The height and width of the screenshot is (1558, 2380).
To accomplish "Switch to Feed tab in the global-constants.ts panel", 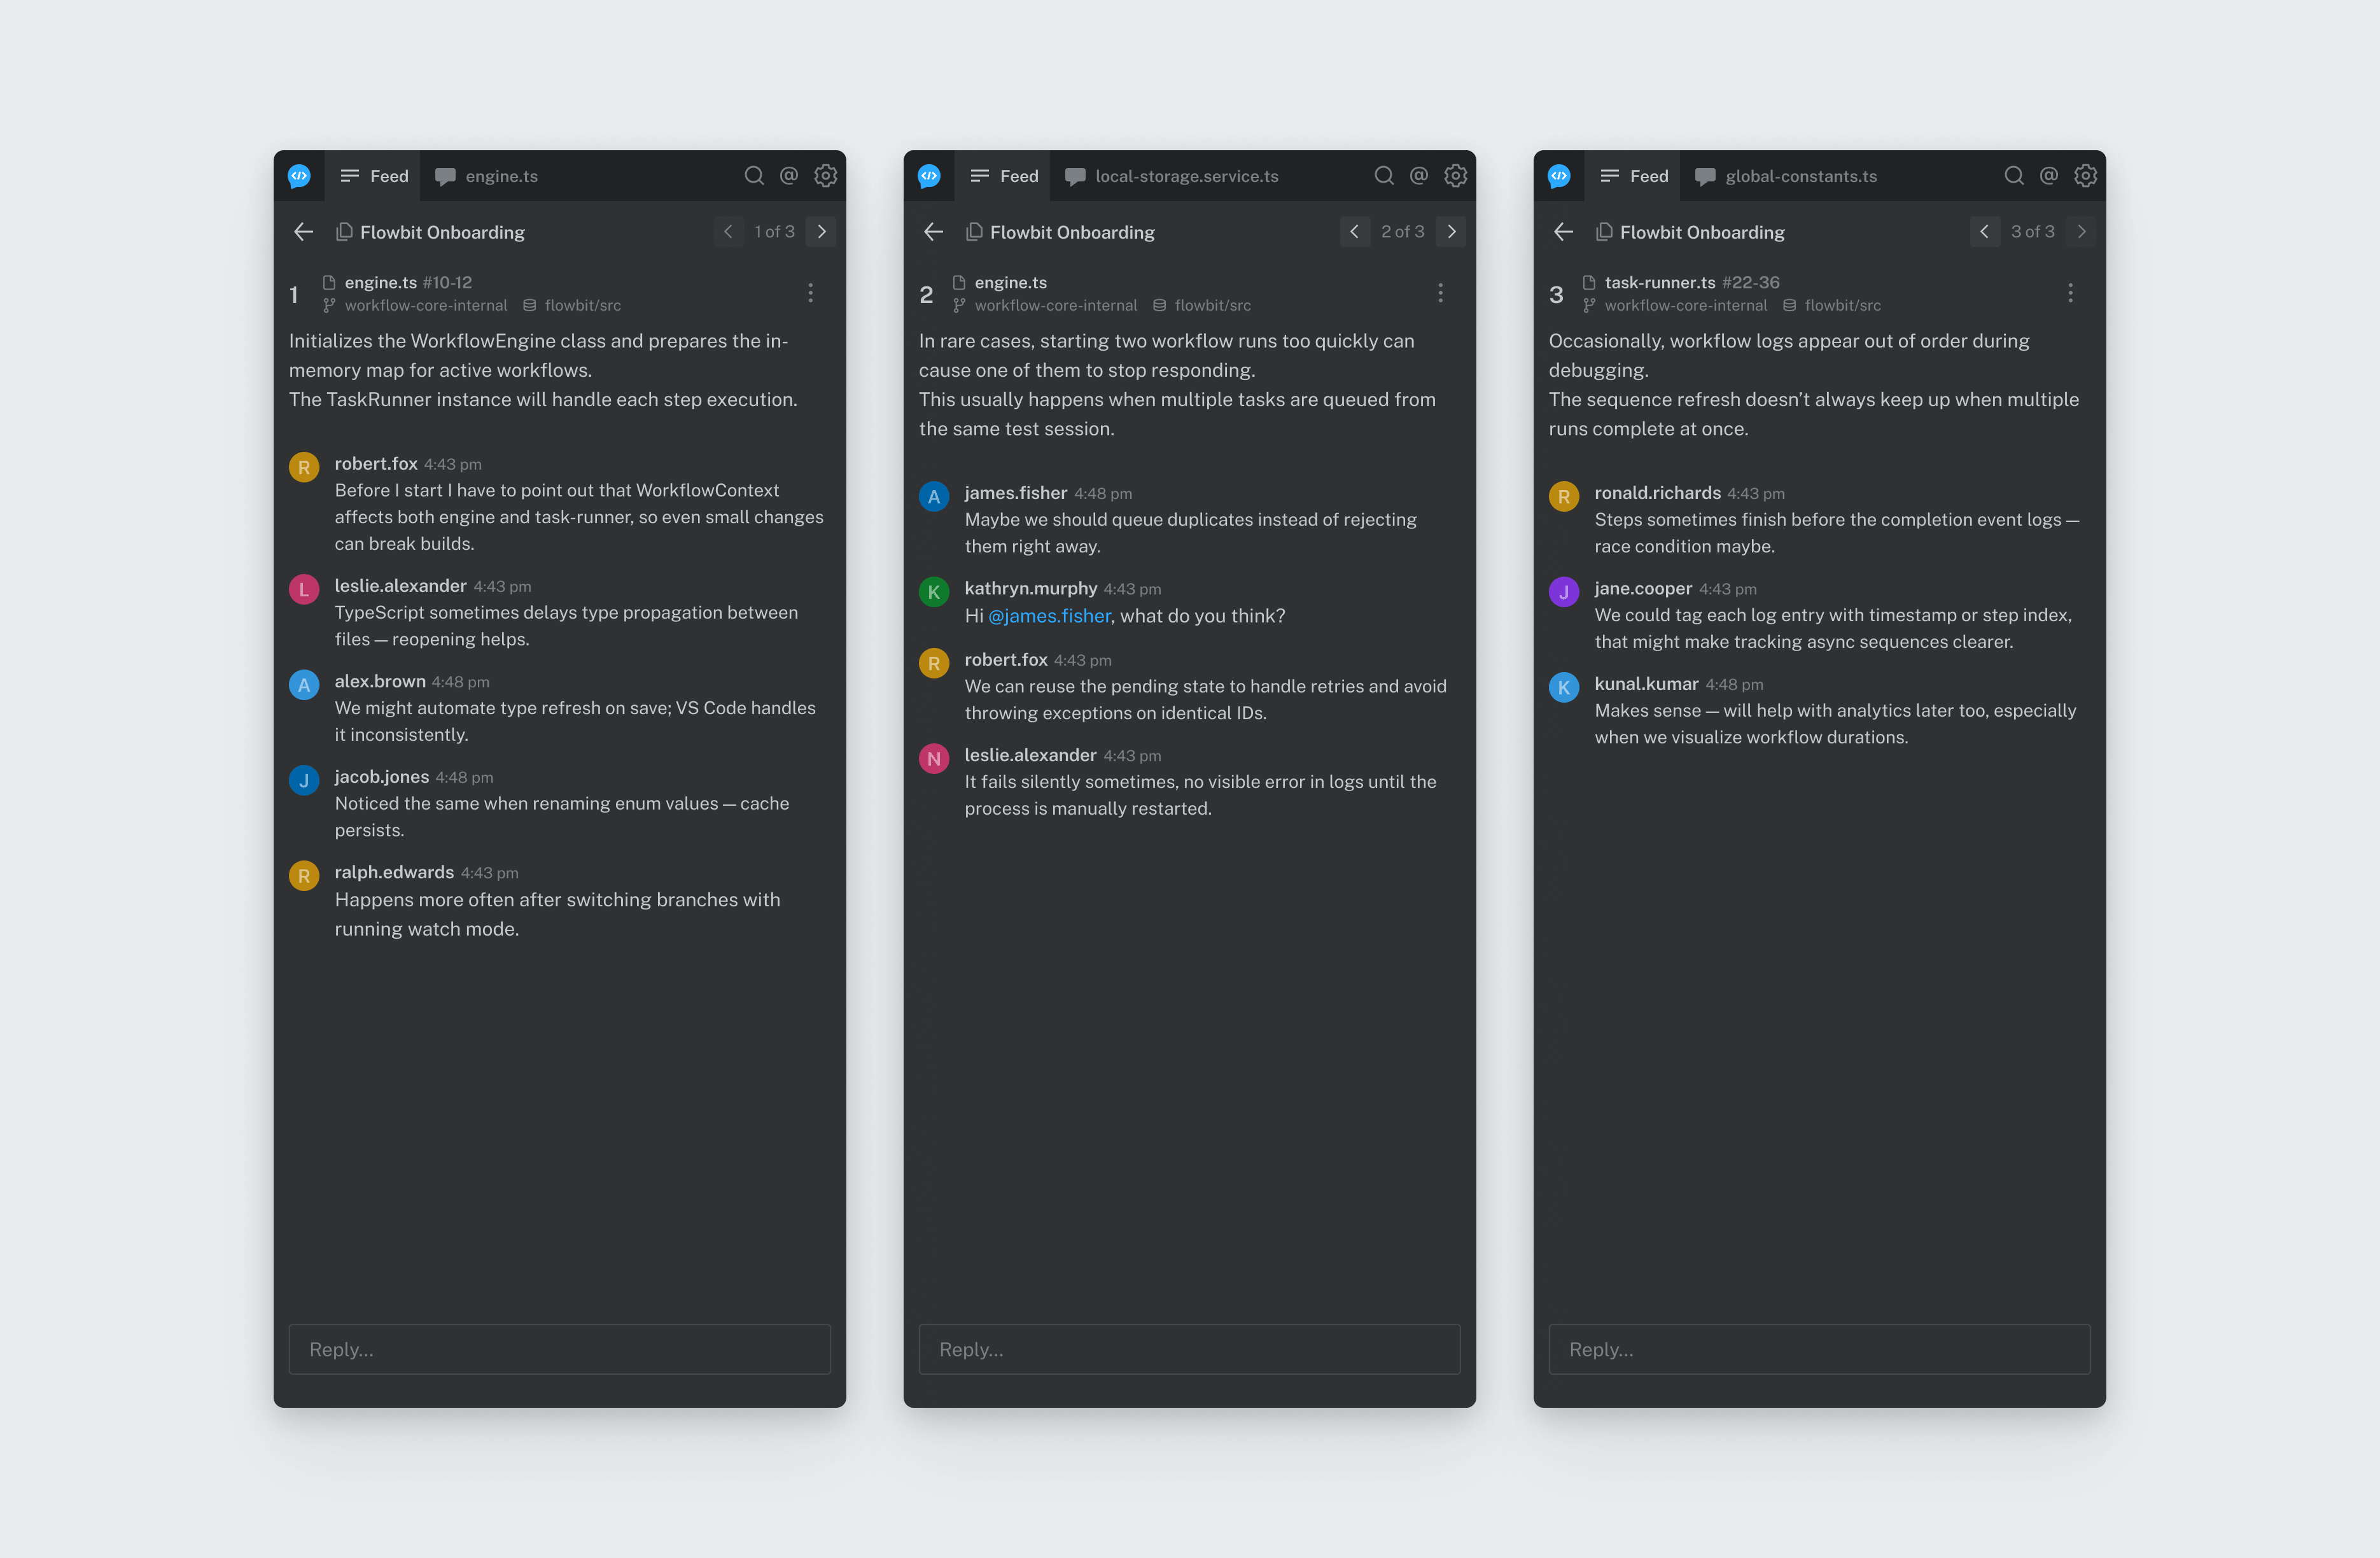I will (x=1634, y=176).
